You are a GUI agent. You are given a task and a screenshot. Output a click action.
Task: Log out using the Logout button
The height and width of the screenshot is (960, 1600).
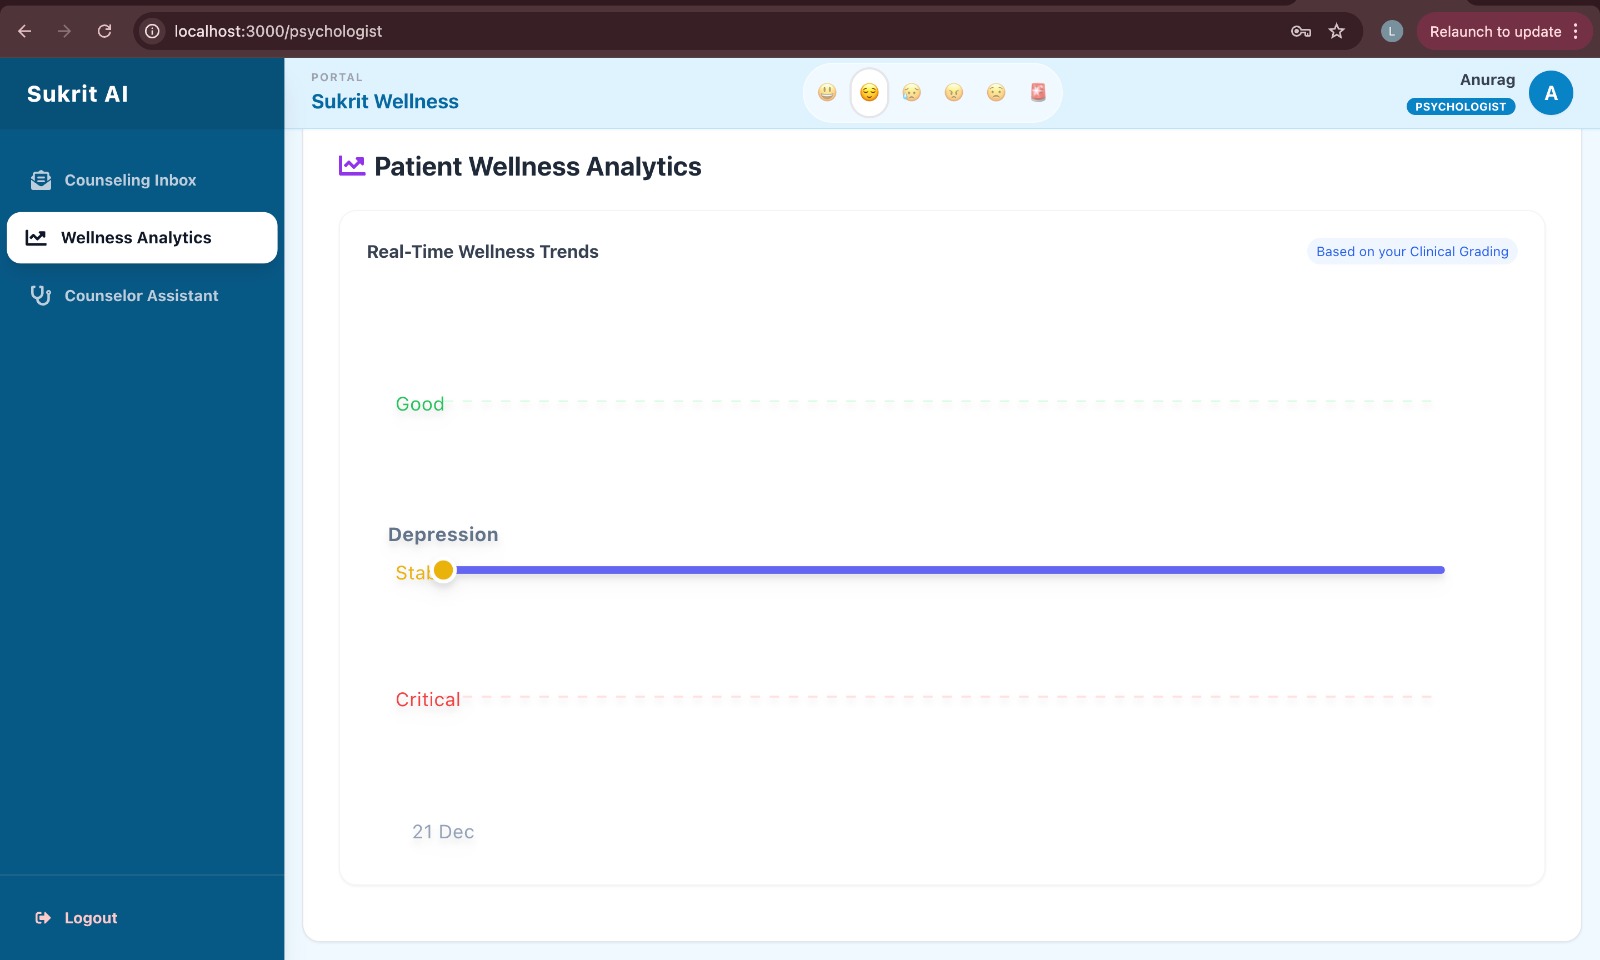(77, 918)
